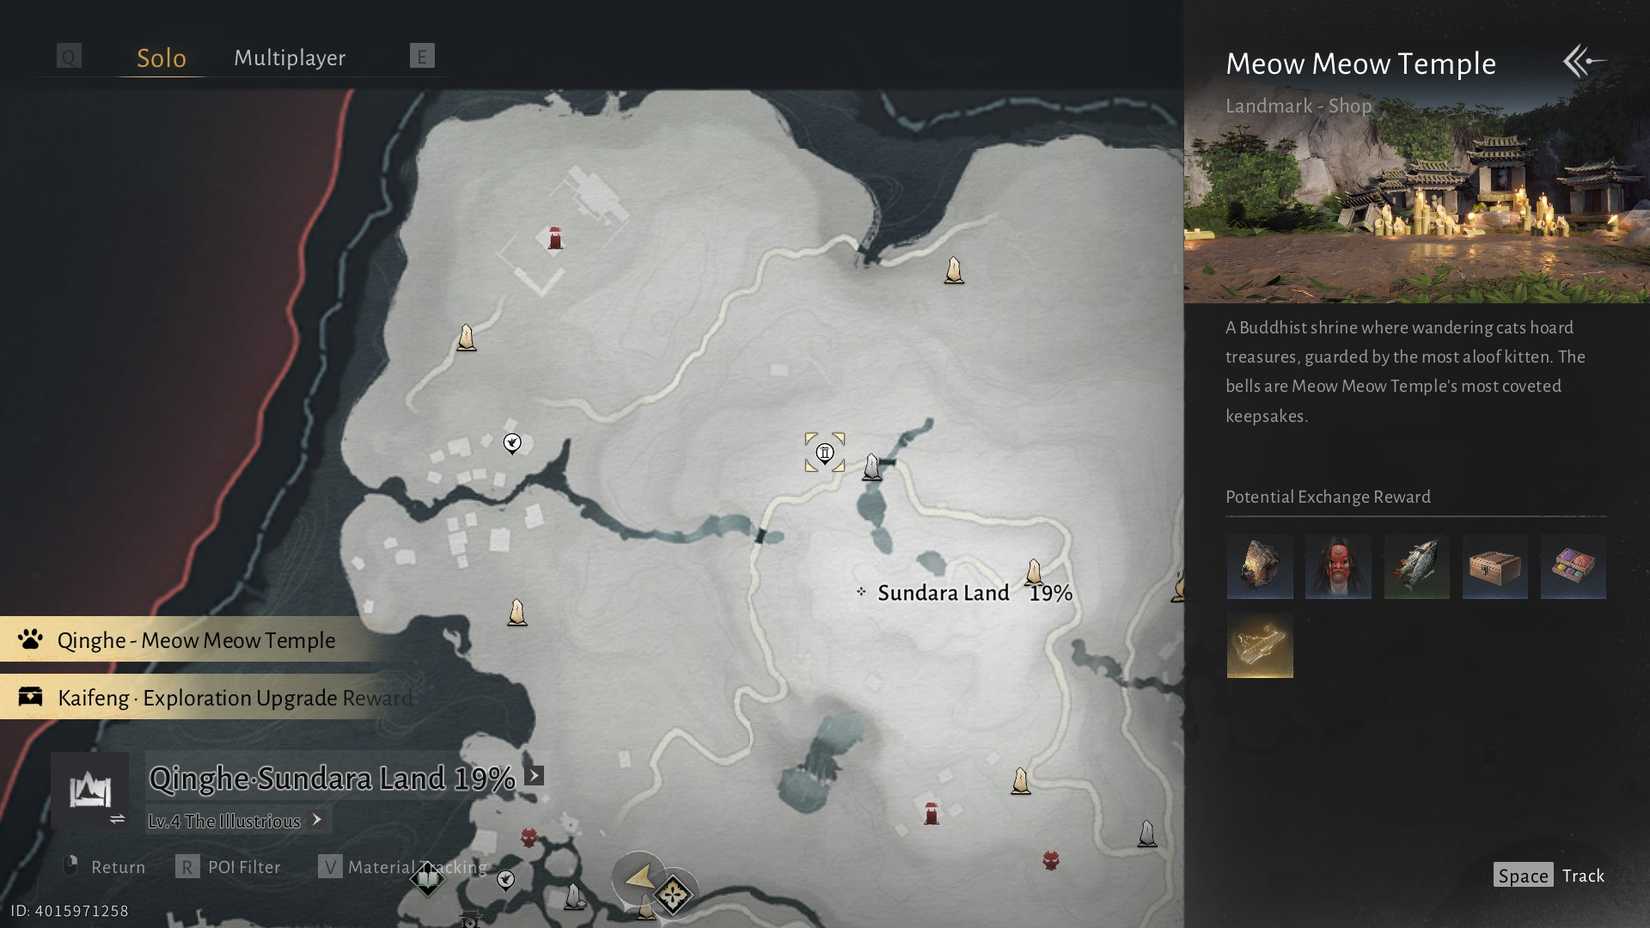Select the golden reward item icon
1650x928 pixels.
coord(1260,645)
